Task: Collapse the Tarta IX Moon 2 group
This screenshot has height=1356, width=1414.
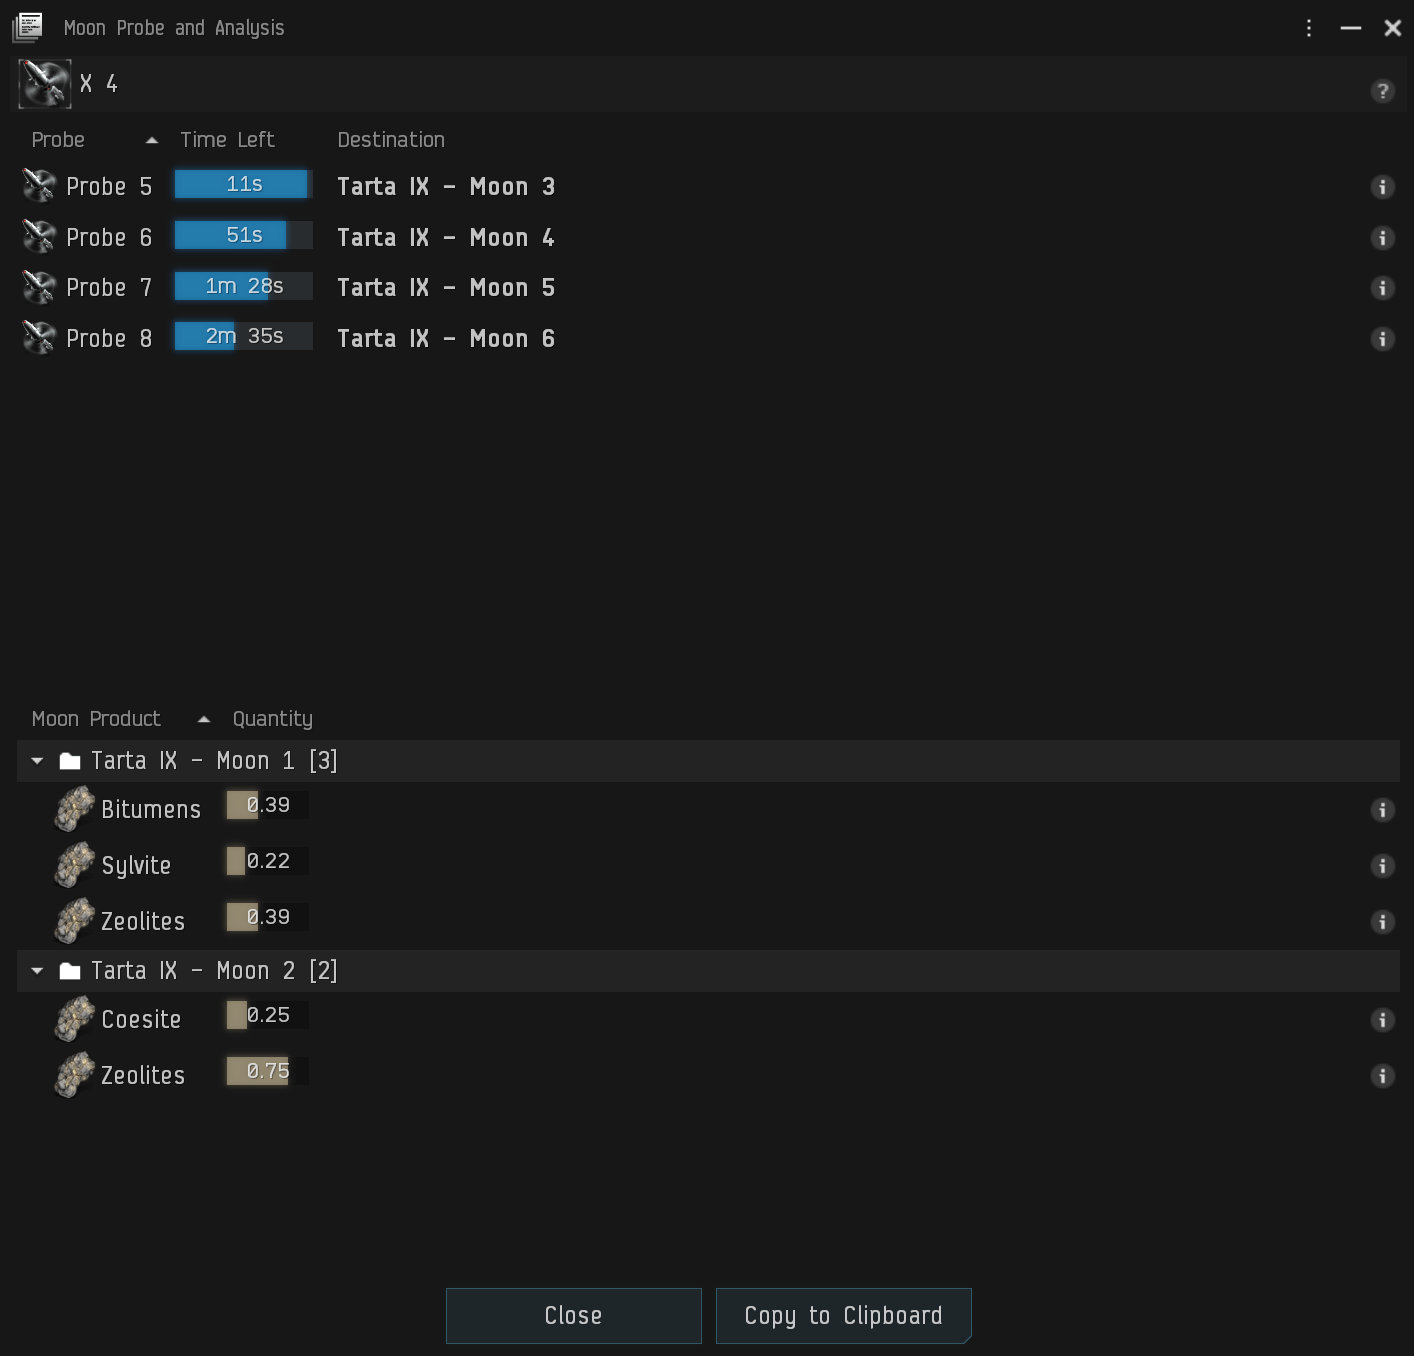Action: [x=37, y=971]
